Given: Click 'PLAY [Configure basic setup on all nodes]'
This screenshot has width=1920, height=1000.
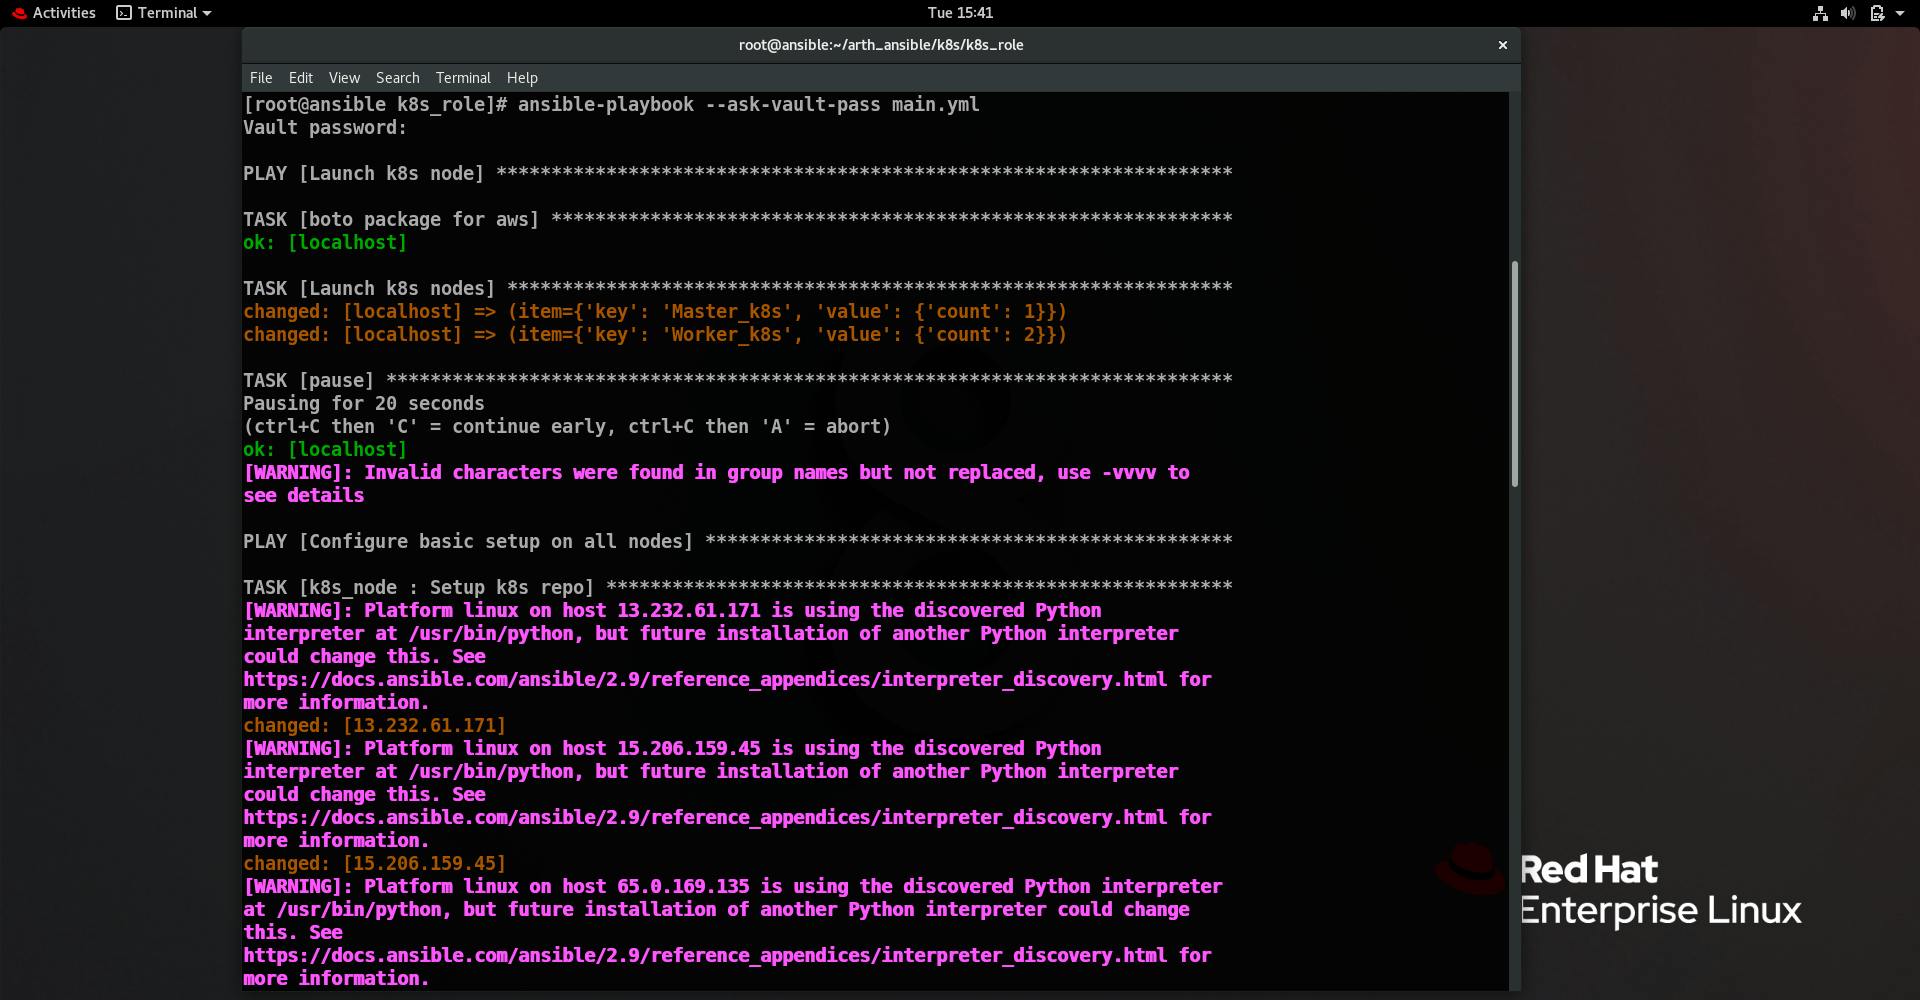Looking at the screenshot, I should pos(737,542).
